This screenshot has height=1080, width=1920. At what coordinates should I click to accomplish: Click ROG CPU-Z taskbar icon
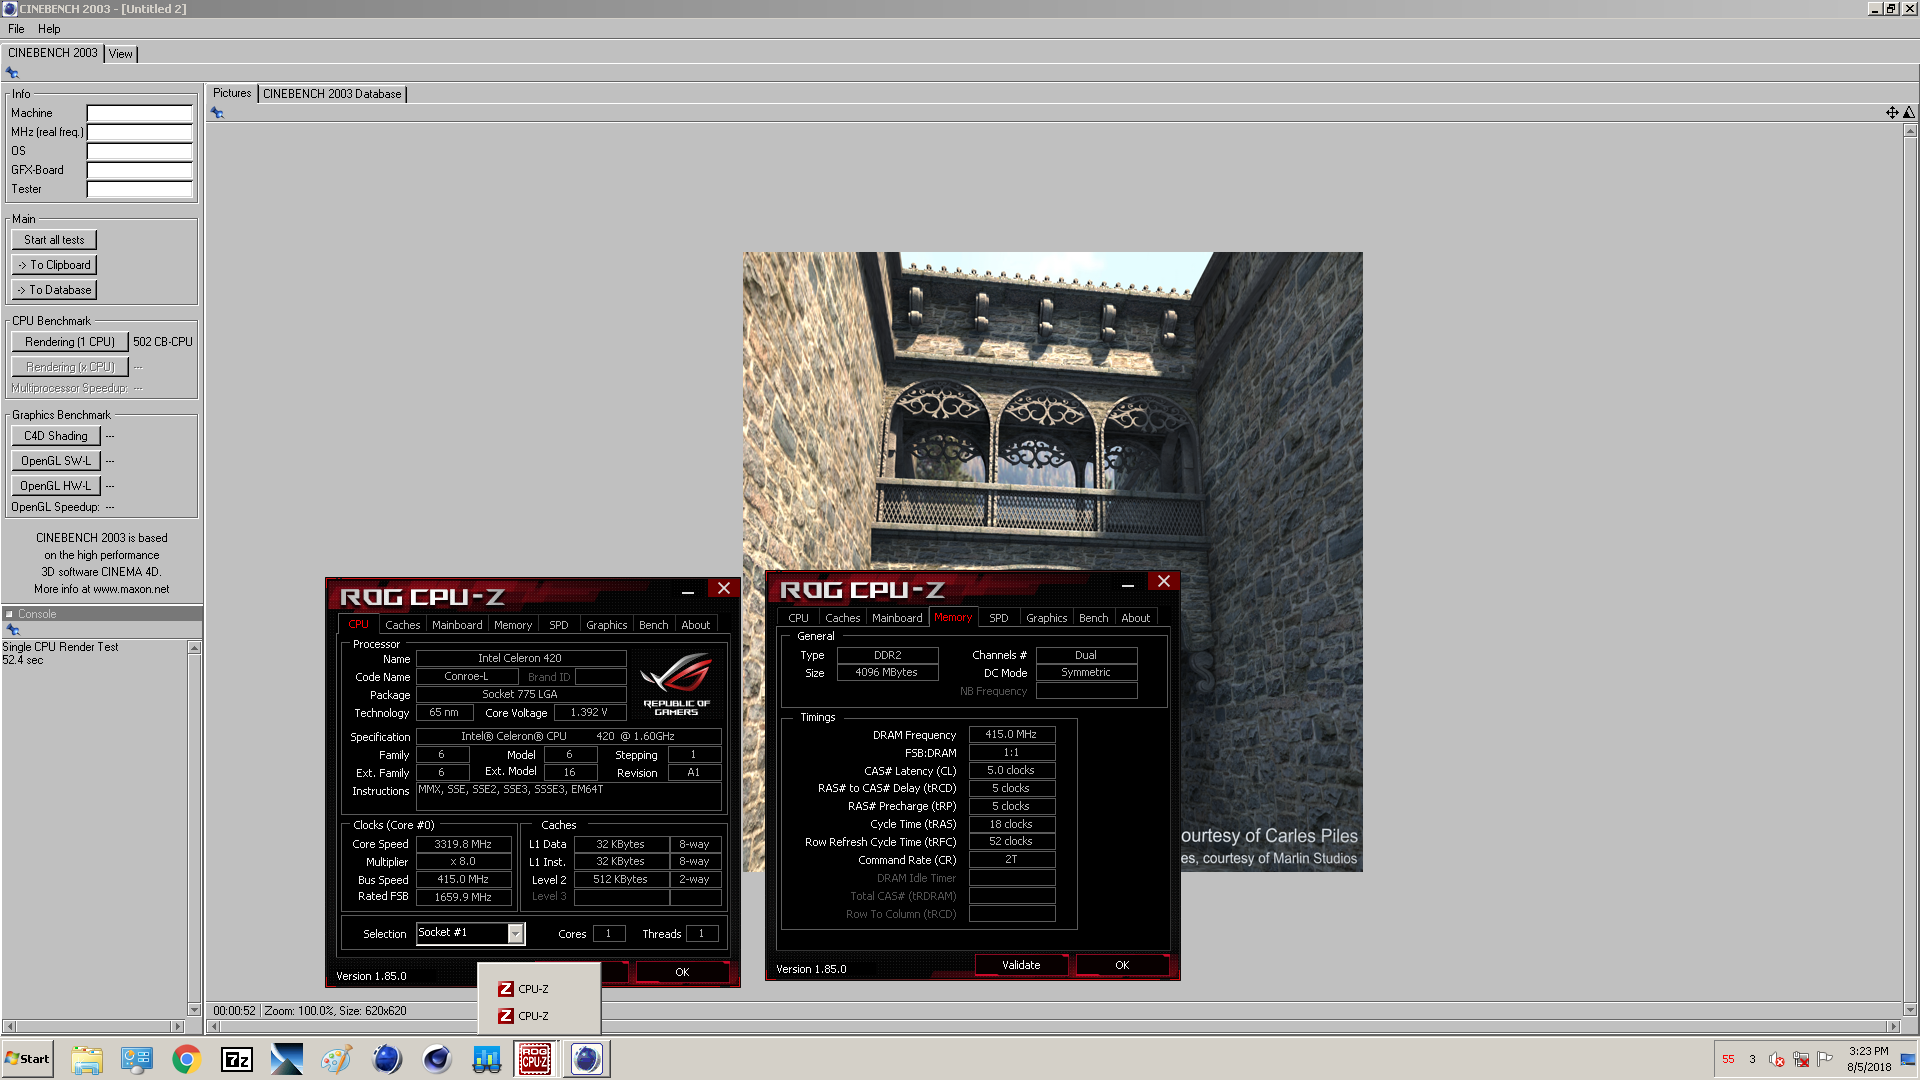pyautogui.click(x=535, y=1059)
